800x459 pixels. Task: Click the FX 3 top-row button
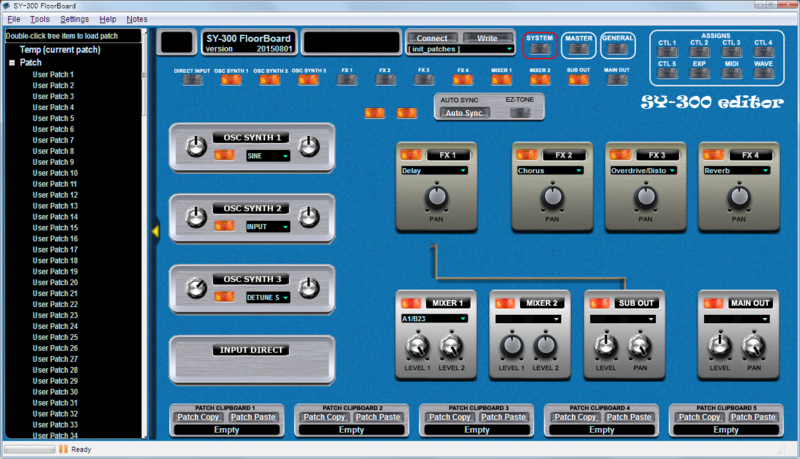pos(424,80)
